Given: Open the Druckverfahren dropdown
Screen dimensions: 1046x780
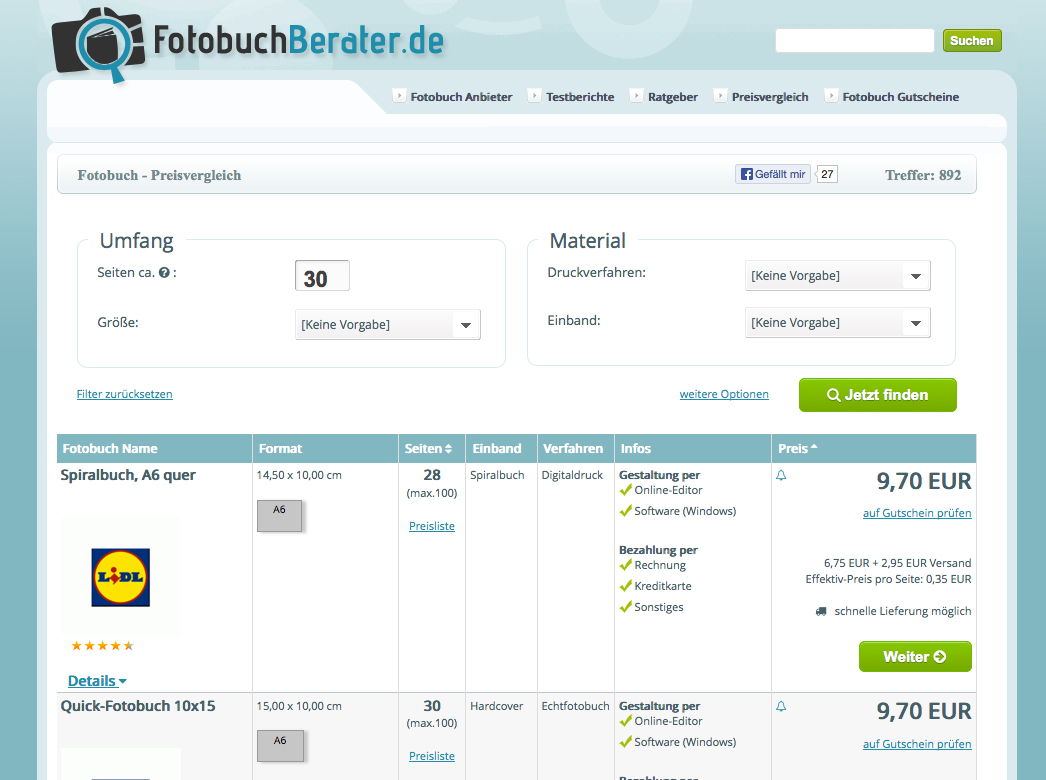Looking at the screenshot, I should (837, 276).
